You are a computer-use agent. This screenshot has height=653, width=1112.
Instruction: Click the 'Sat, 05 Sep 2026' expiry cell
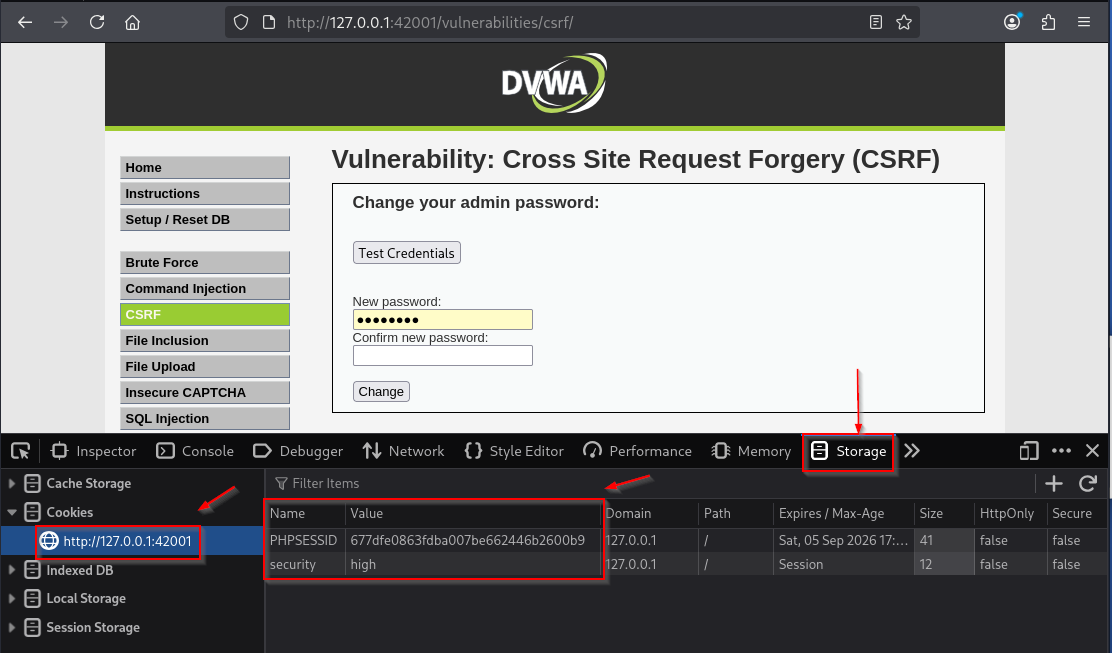click(843, 540)
